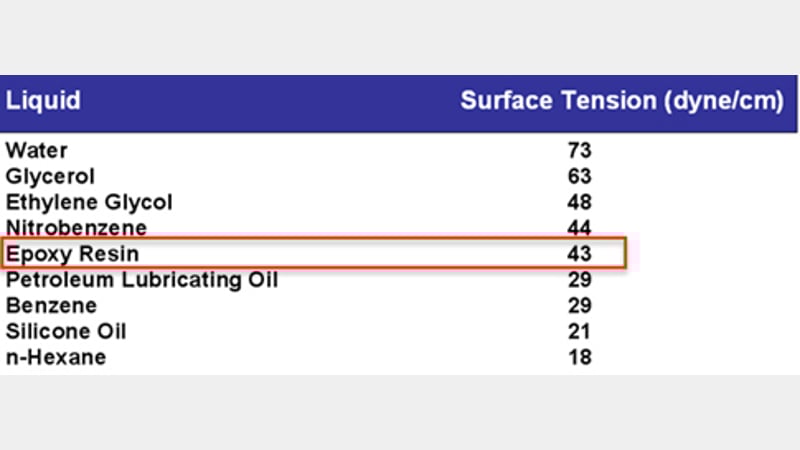Click the value 18 for n-Hexane

click(x=579, y=357)
